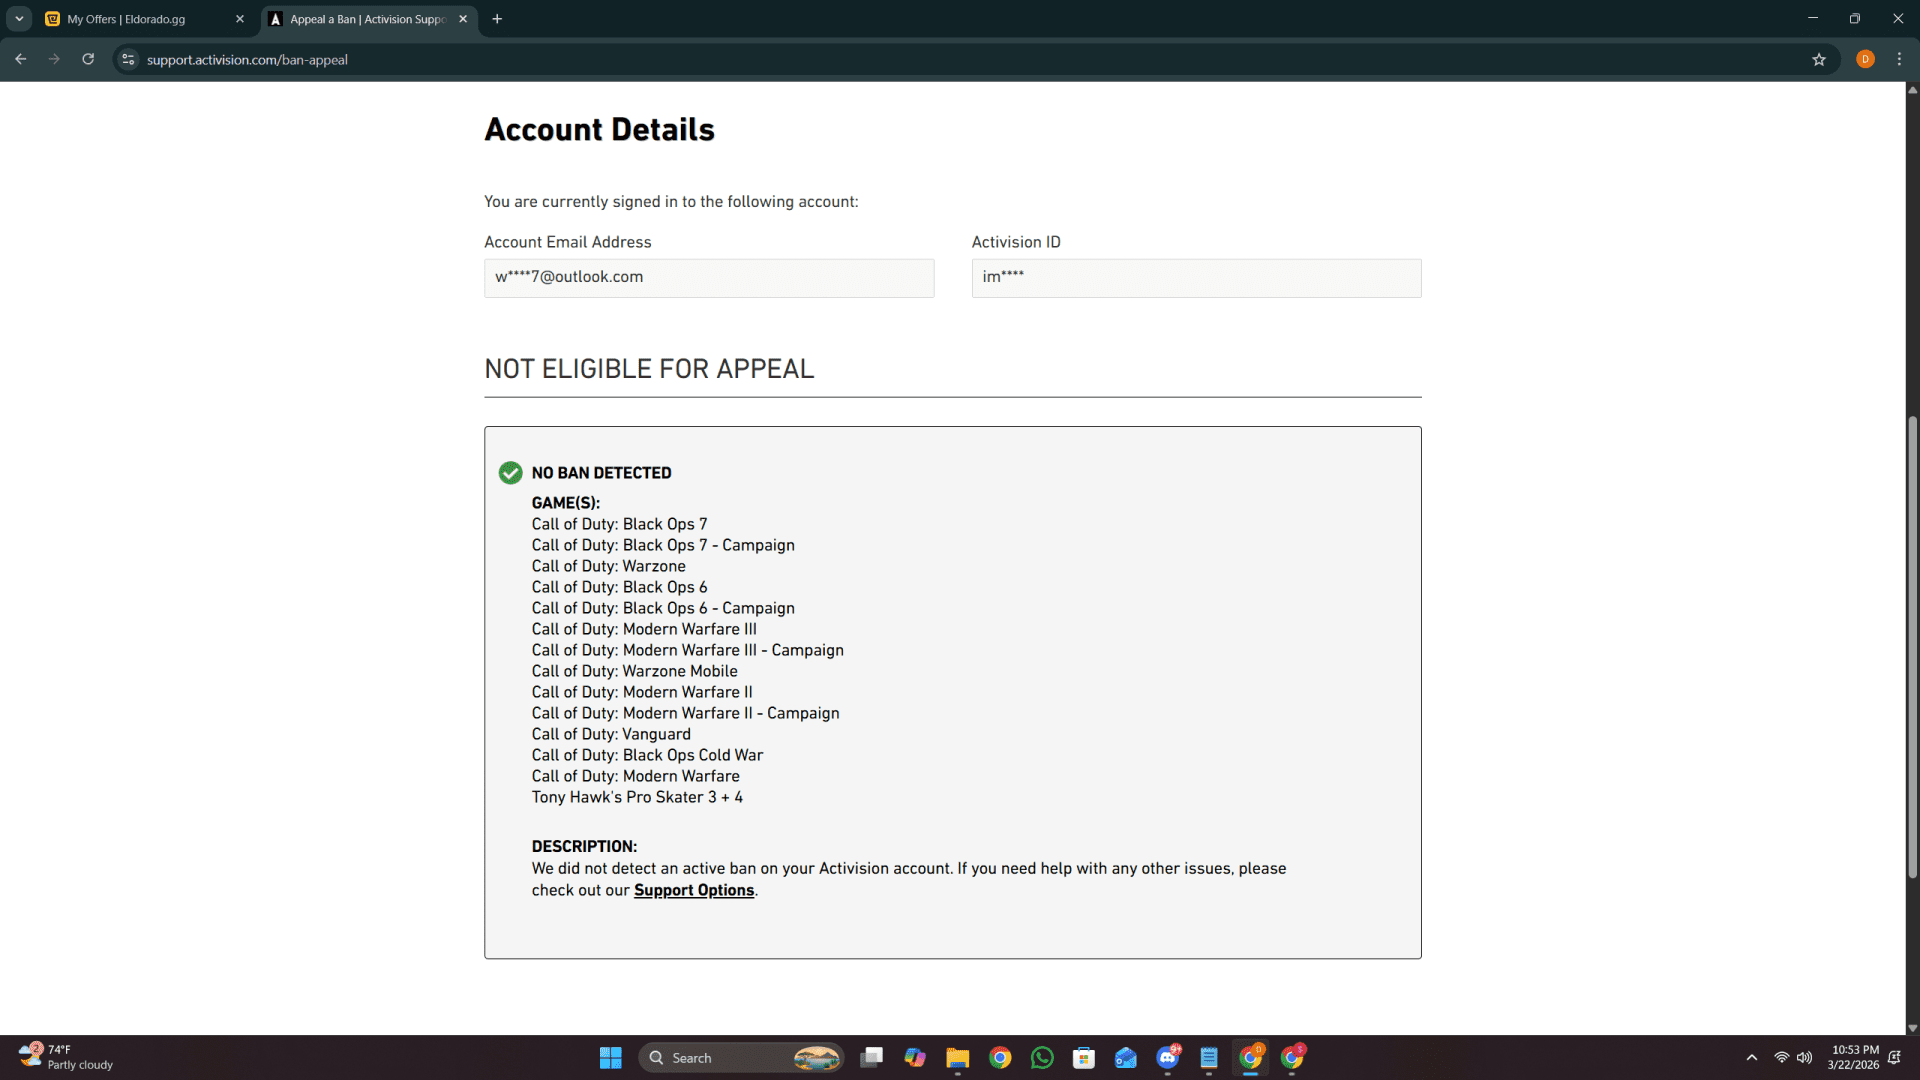The height and width of the screenshot is (1080, 1920).
Task: Open the Support Options link
Action: (693, 890)
